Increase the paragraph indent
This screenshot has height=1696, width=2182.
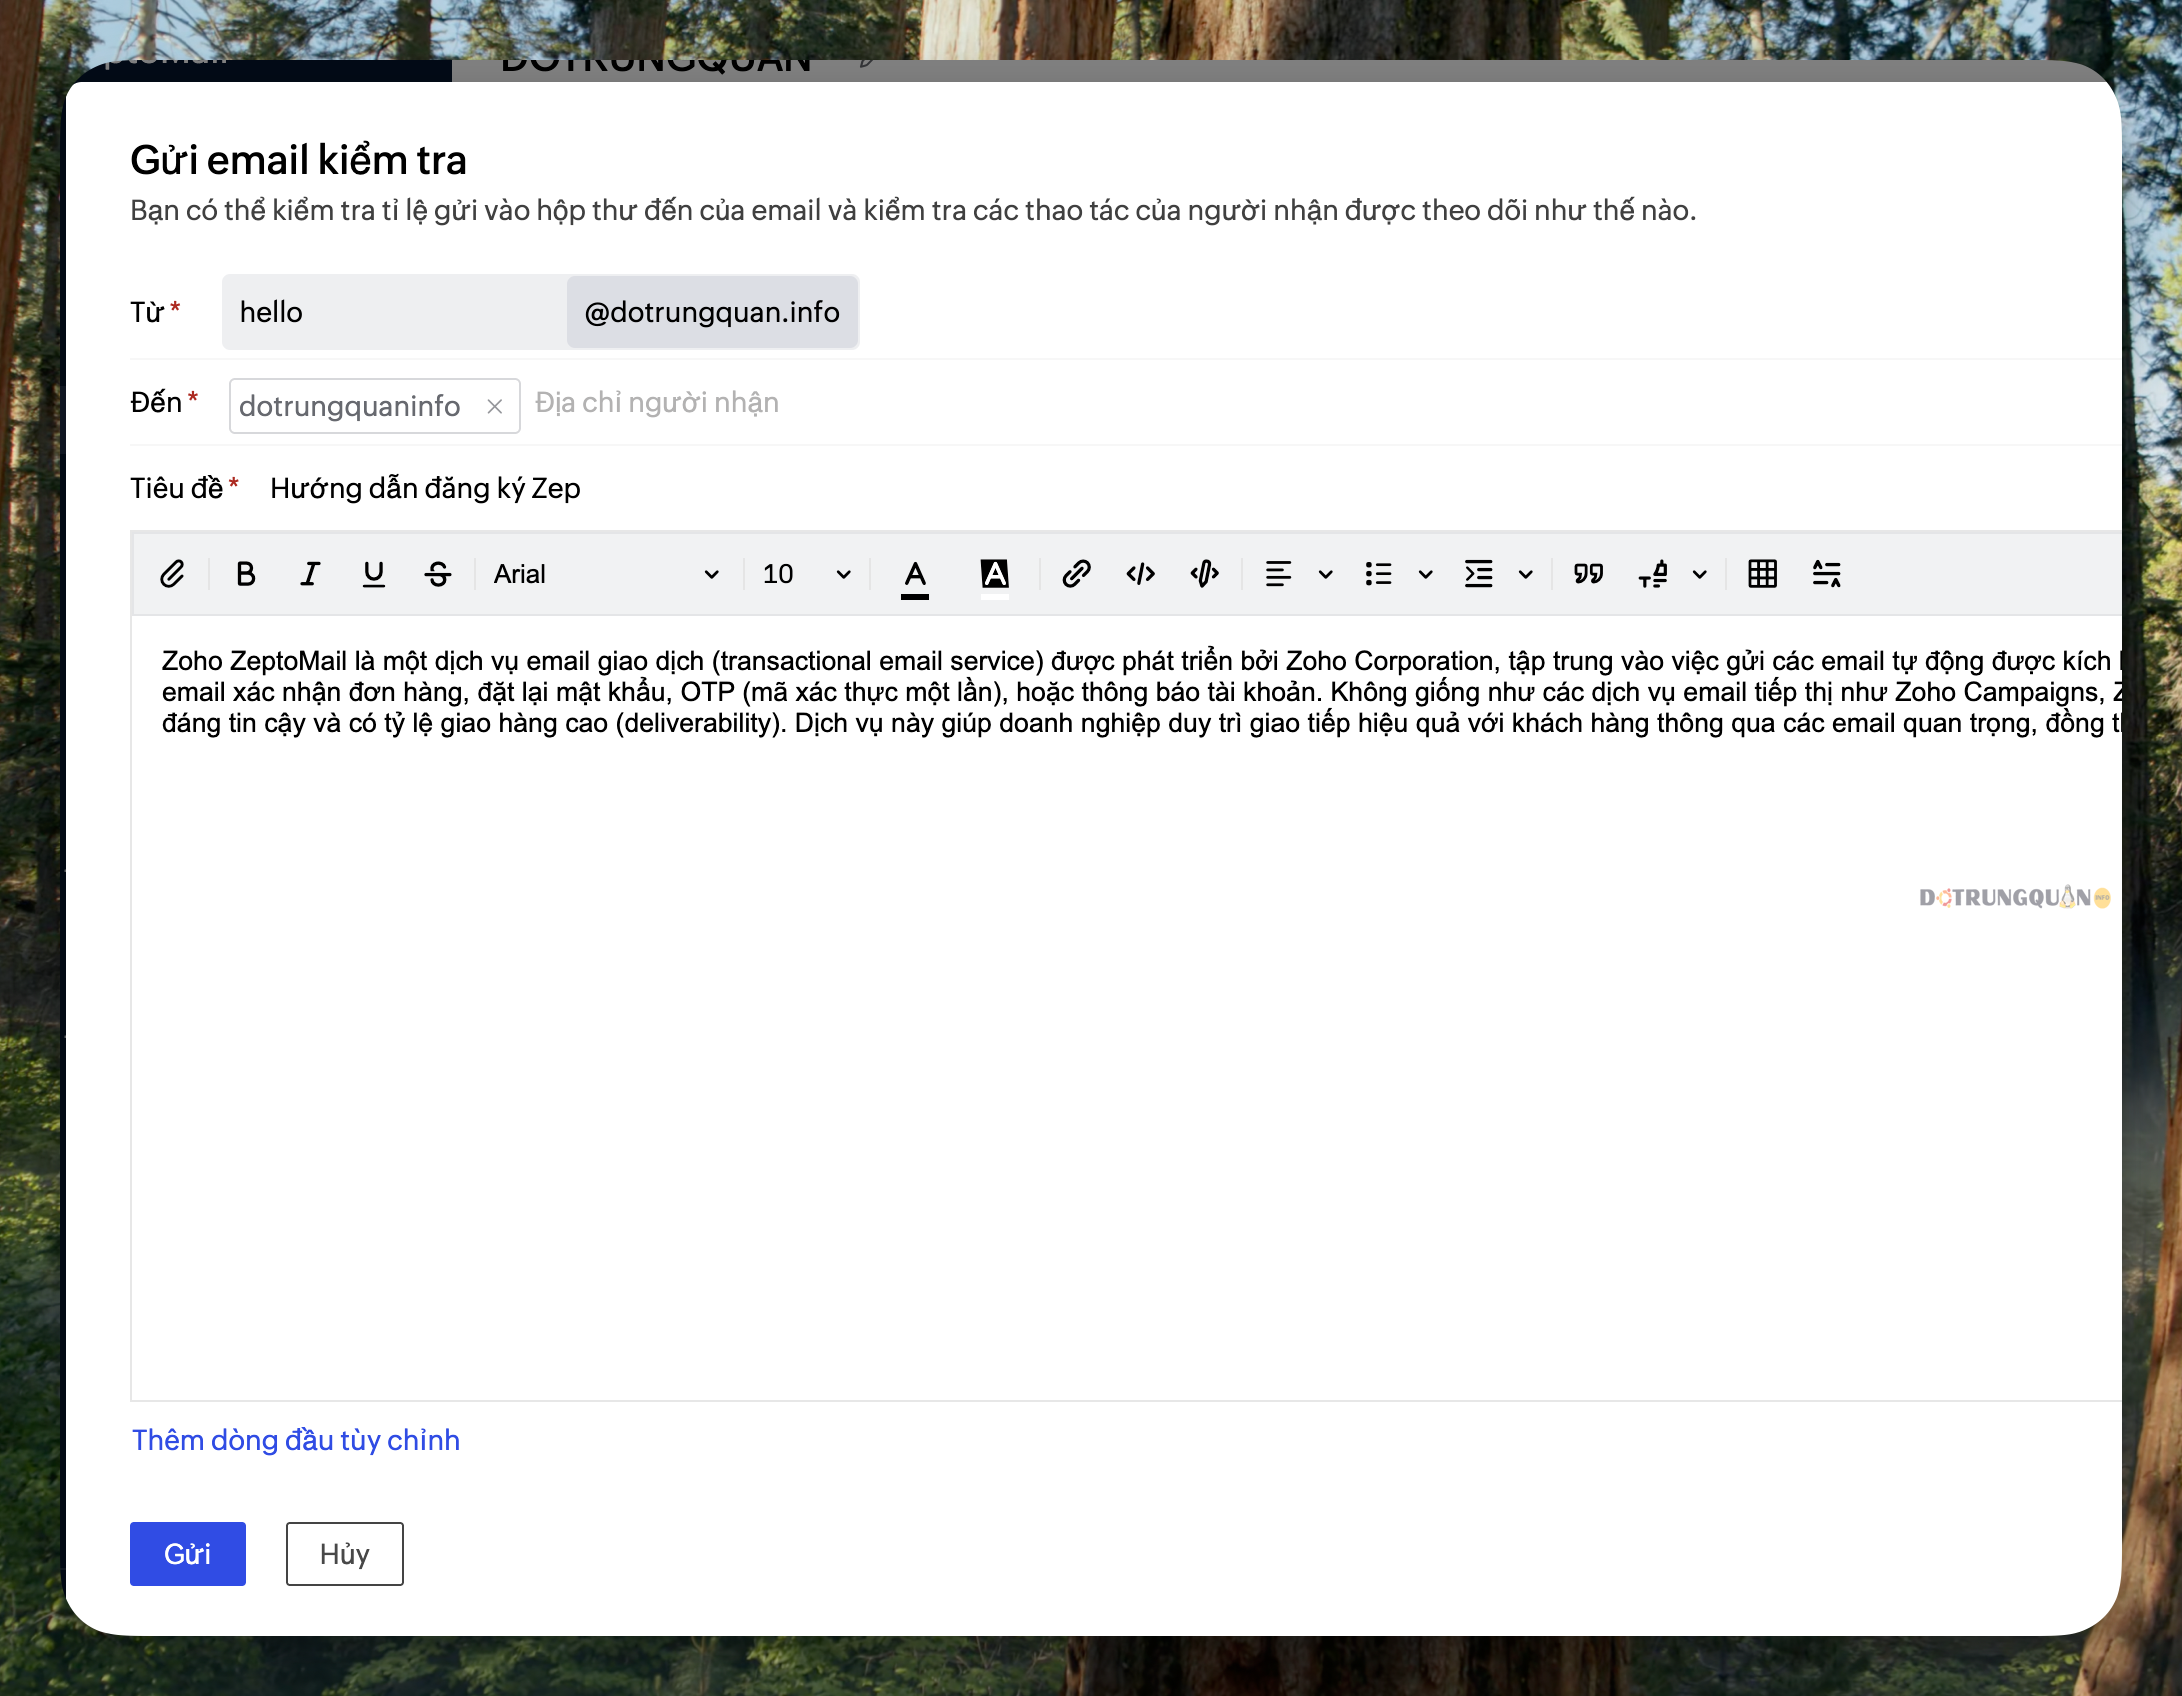[1478, 574]
